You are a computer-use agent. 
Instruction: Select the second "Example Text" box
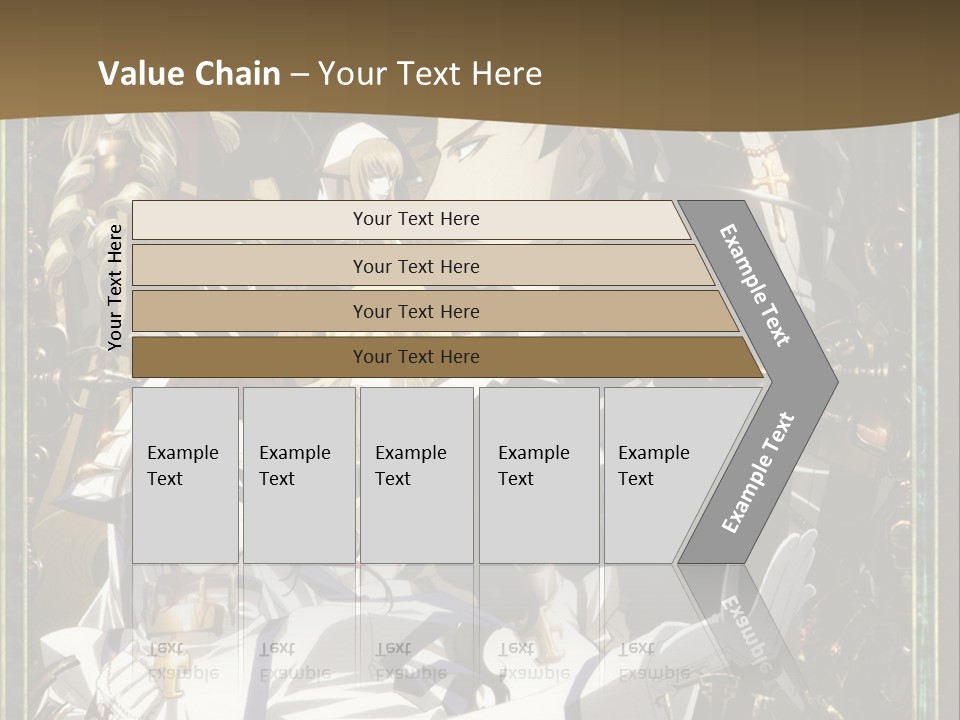click(298, 475)
